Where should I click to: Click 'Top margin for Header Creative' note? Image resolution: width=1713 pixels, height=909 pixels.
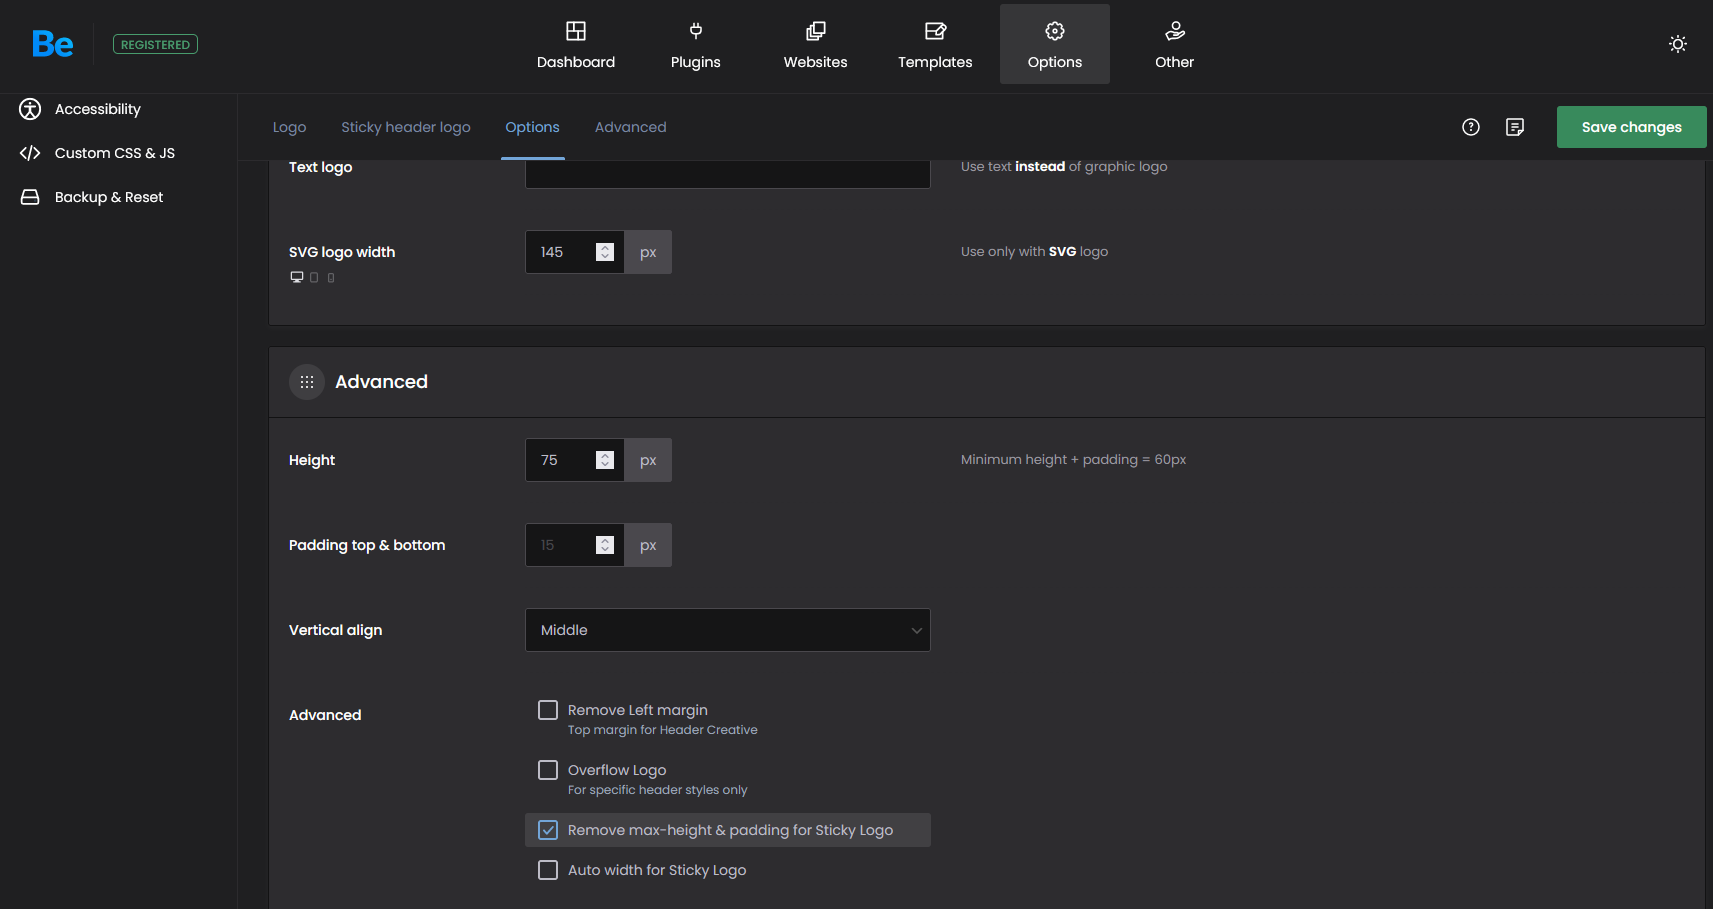tap(663, 730)
